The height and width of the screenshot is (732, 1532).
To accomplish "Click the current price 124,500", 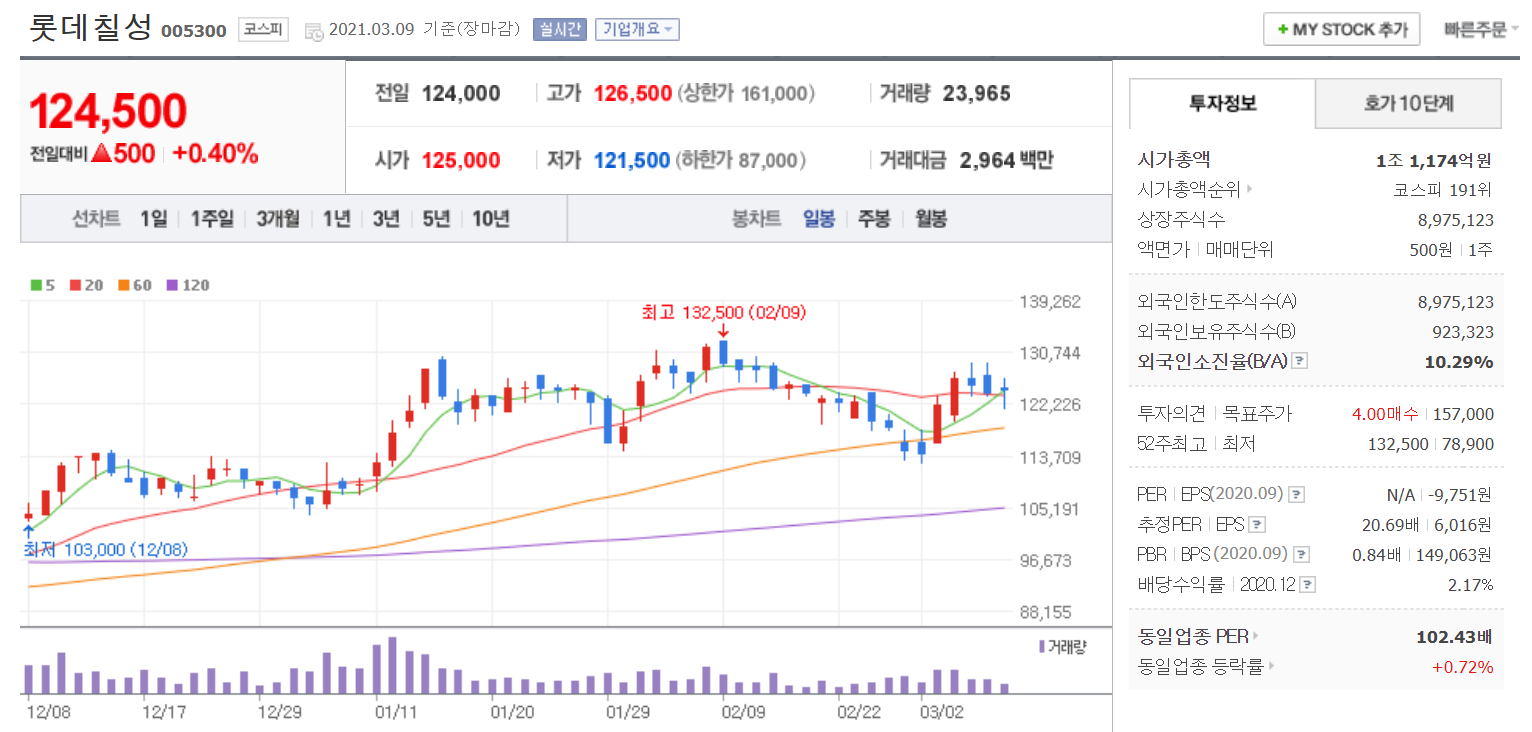I will (108, 111).
